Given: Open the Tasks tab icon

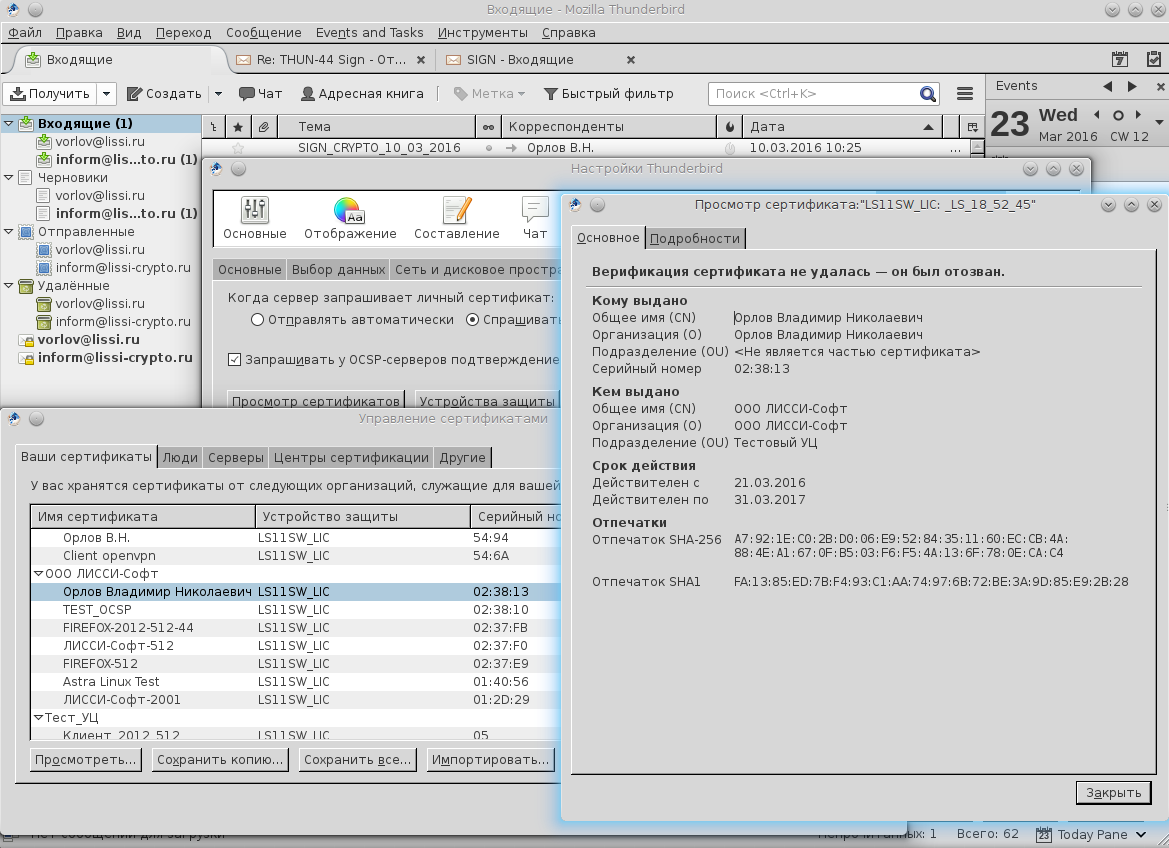Looking at the screenshot, I should click(x=1153, y=60).
